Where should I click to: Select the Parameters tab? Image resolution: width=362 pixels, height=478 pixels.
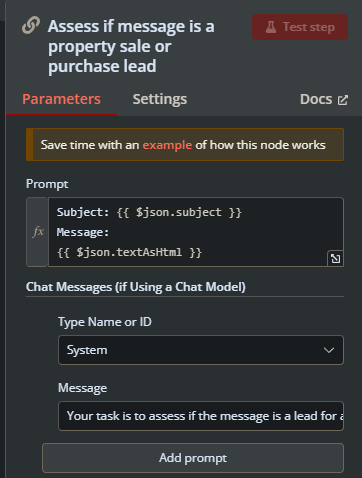pos(61,99)
